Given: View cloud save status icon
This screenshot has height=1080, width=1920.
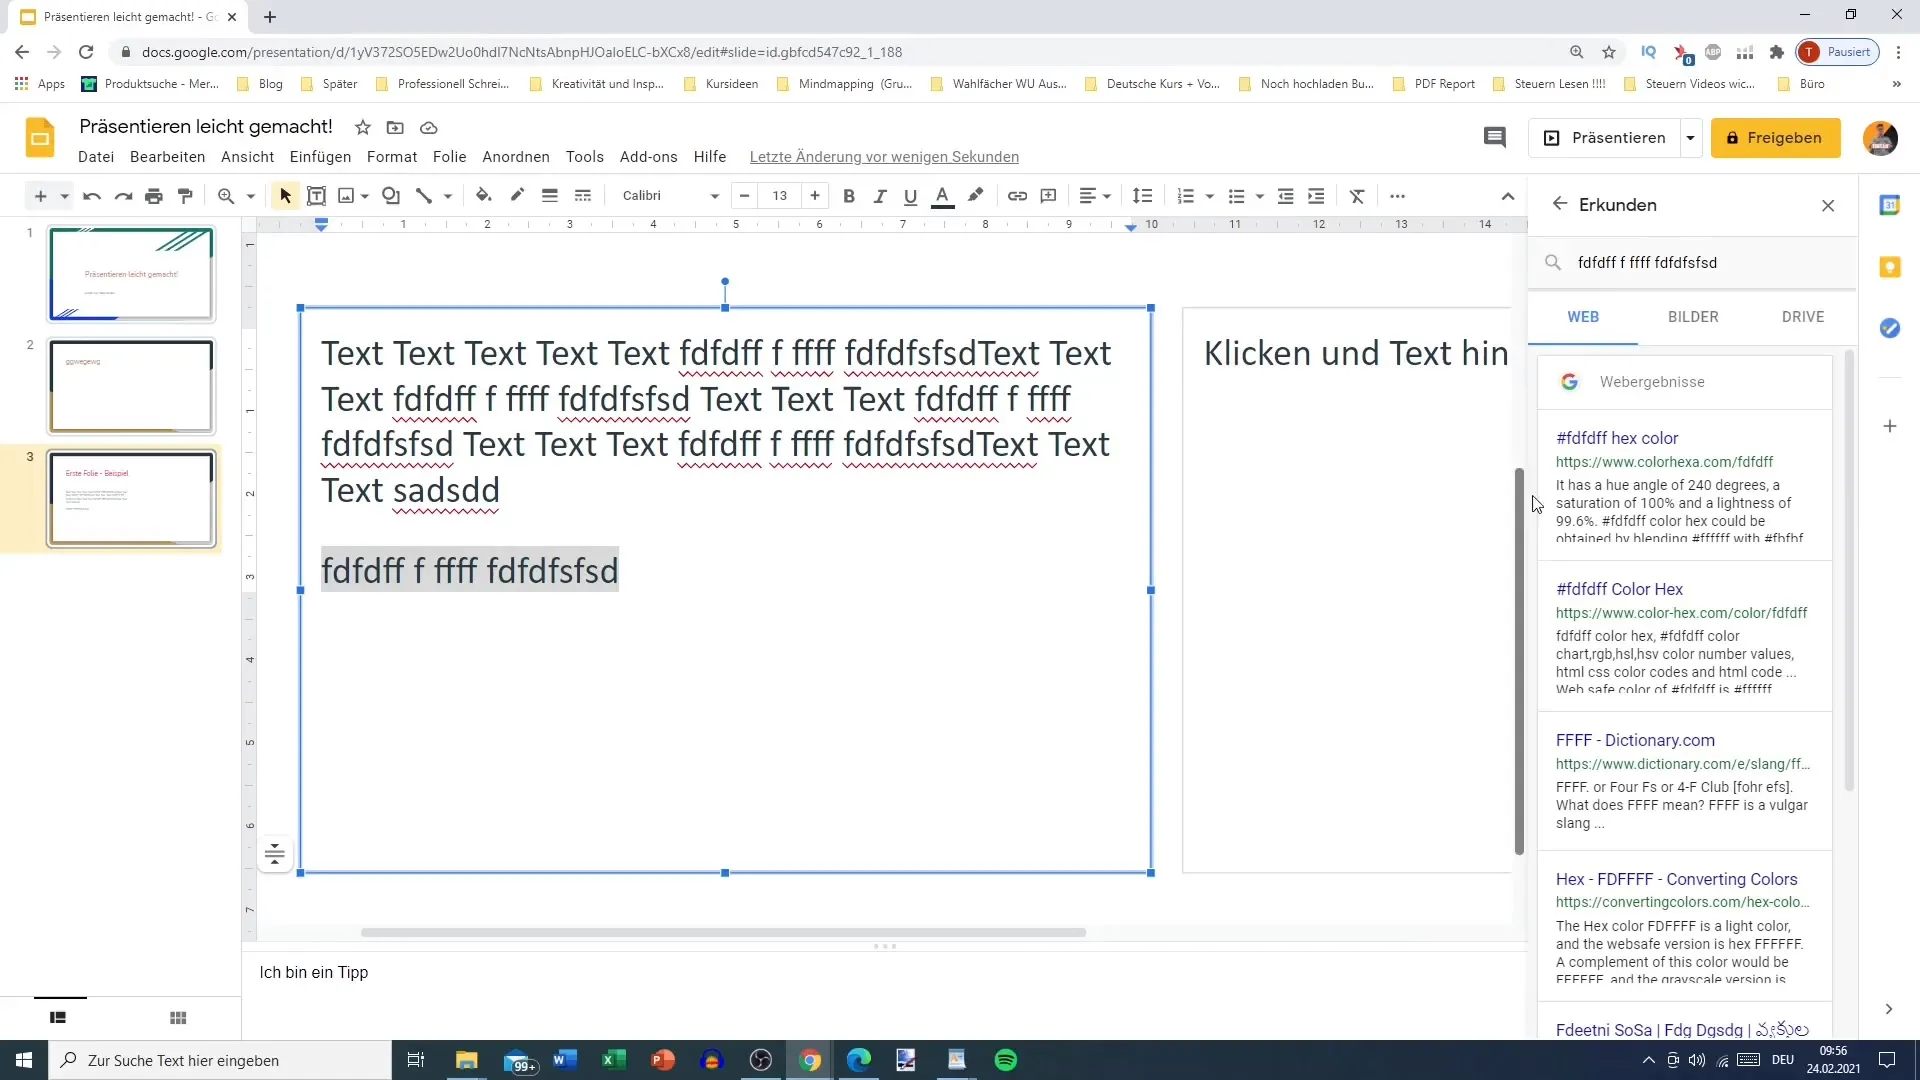Looking at the screenshot, I should (x=429, y=127).
